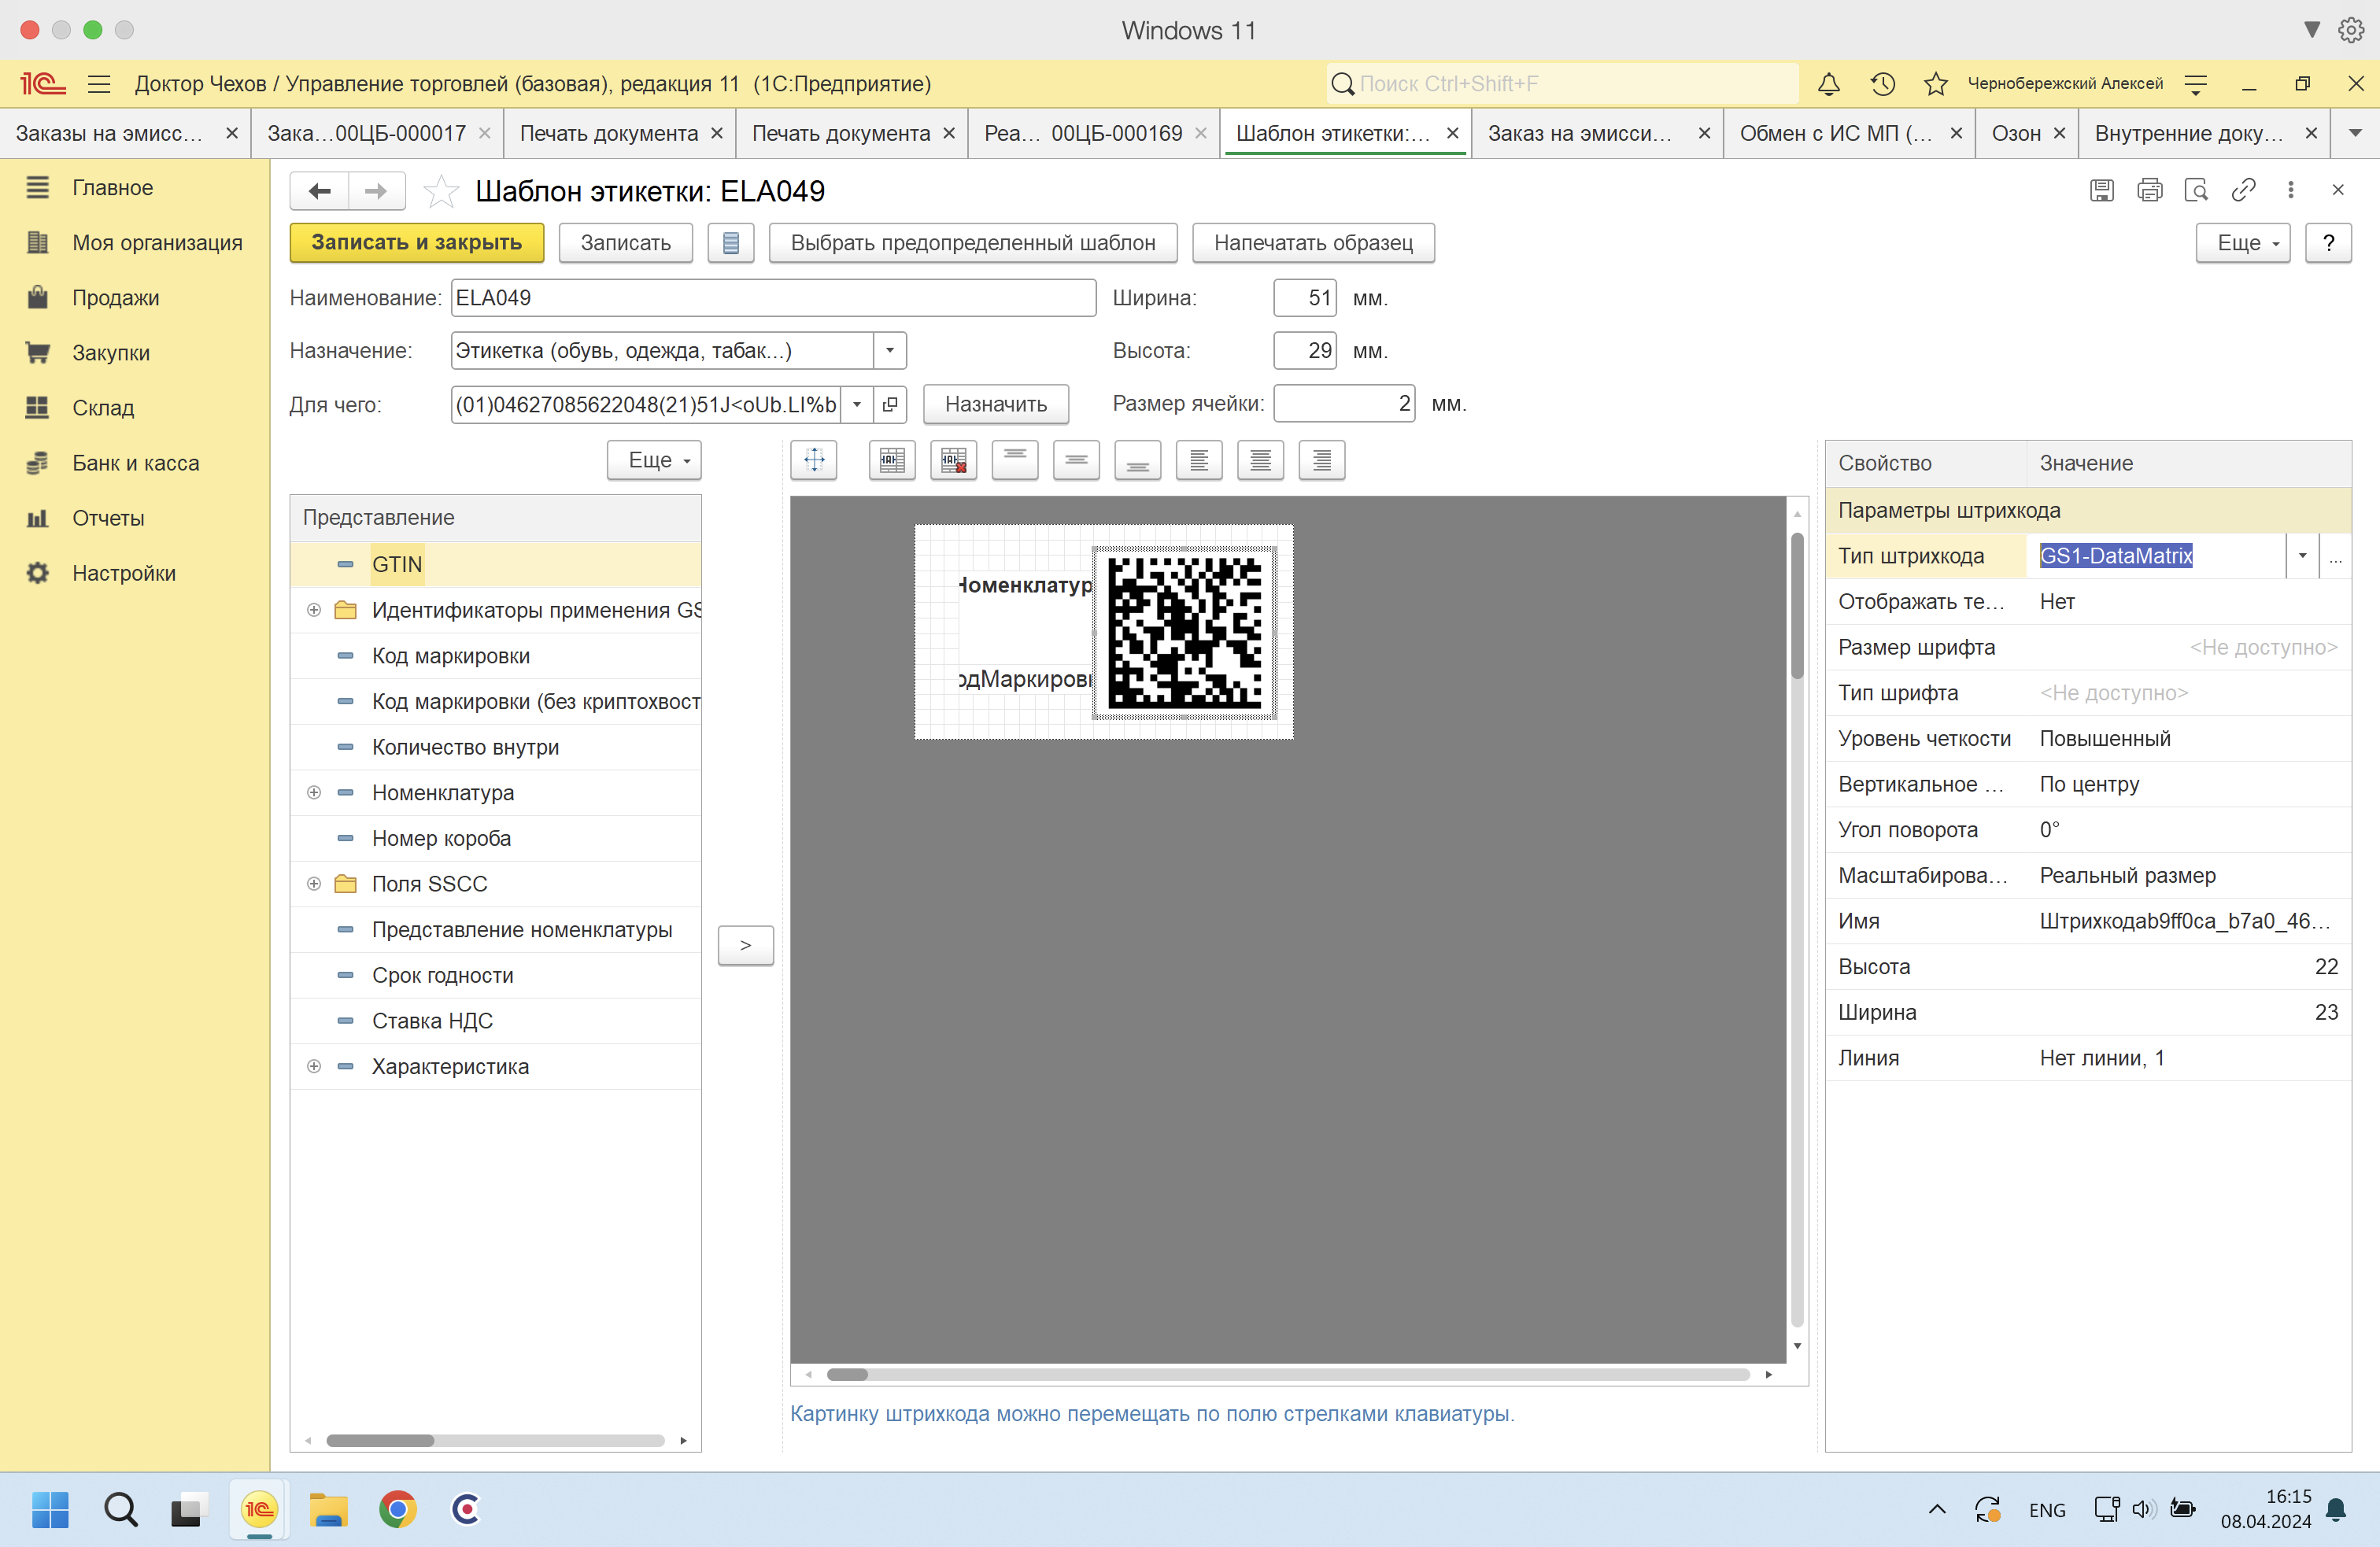Click the Ширина input field
This screenshot has height=1547, width=2380.
[1304, 298]
